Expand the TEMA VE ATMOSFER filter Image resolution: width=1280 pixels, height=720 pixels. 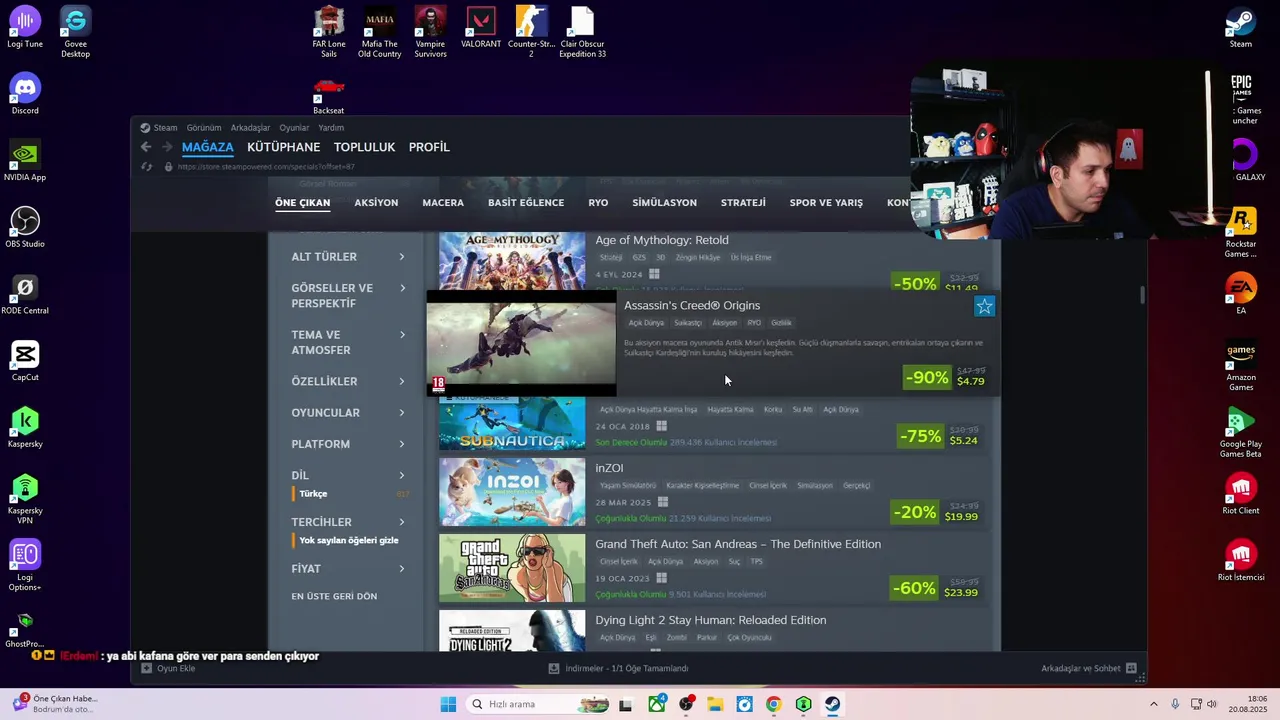[x=348, y=343]
